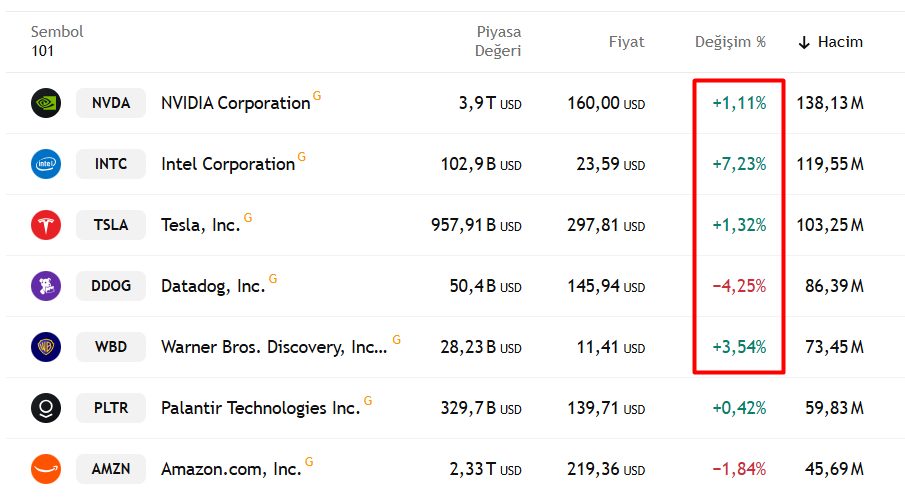
Task: Click the descending sort arrow beside Hacim
Action: click(804, 42)
